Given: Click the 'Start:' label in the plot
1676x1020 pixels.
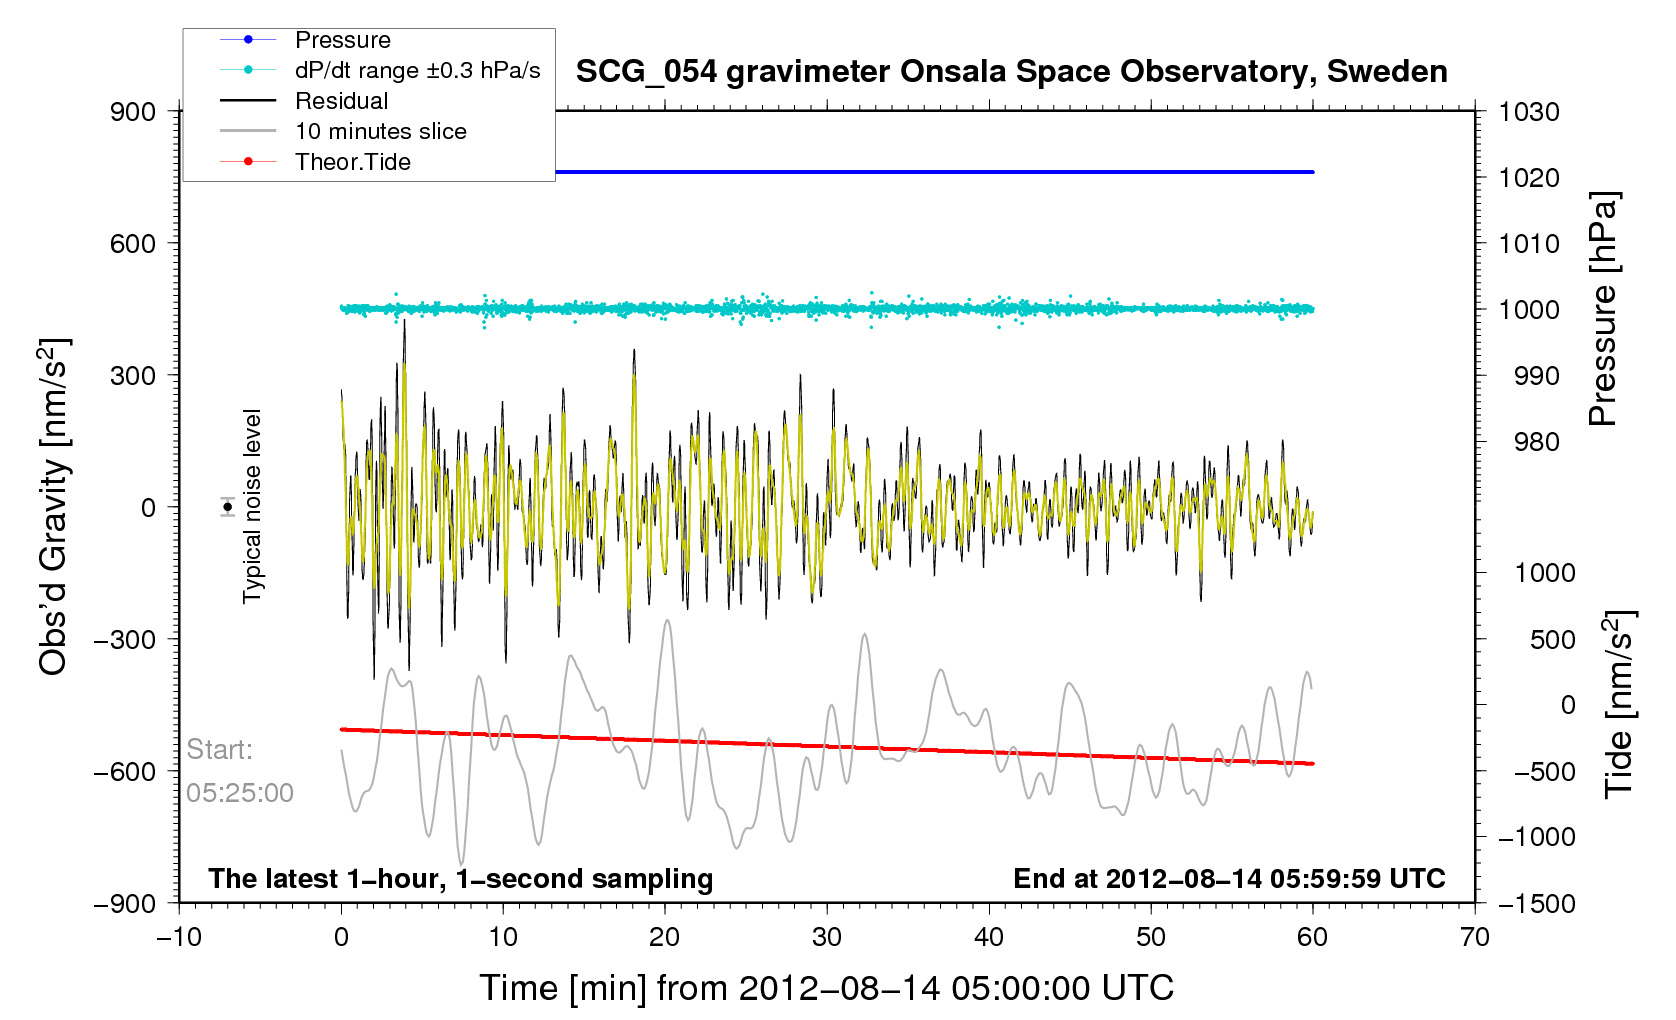Looking at the screenshot, I should (x=220, y=749).
